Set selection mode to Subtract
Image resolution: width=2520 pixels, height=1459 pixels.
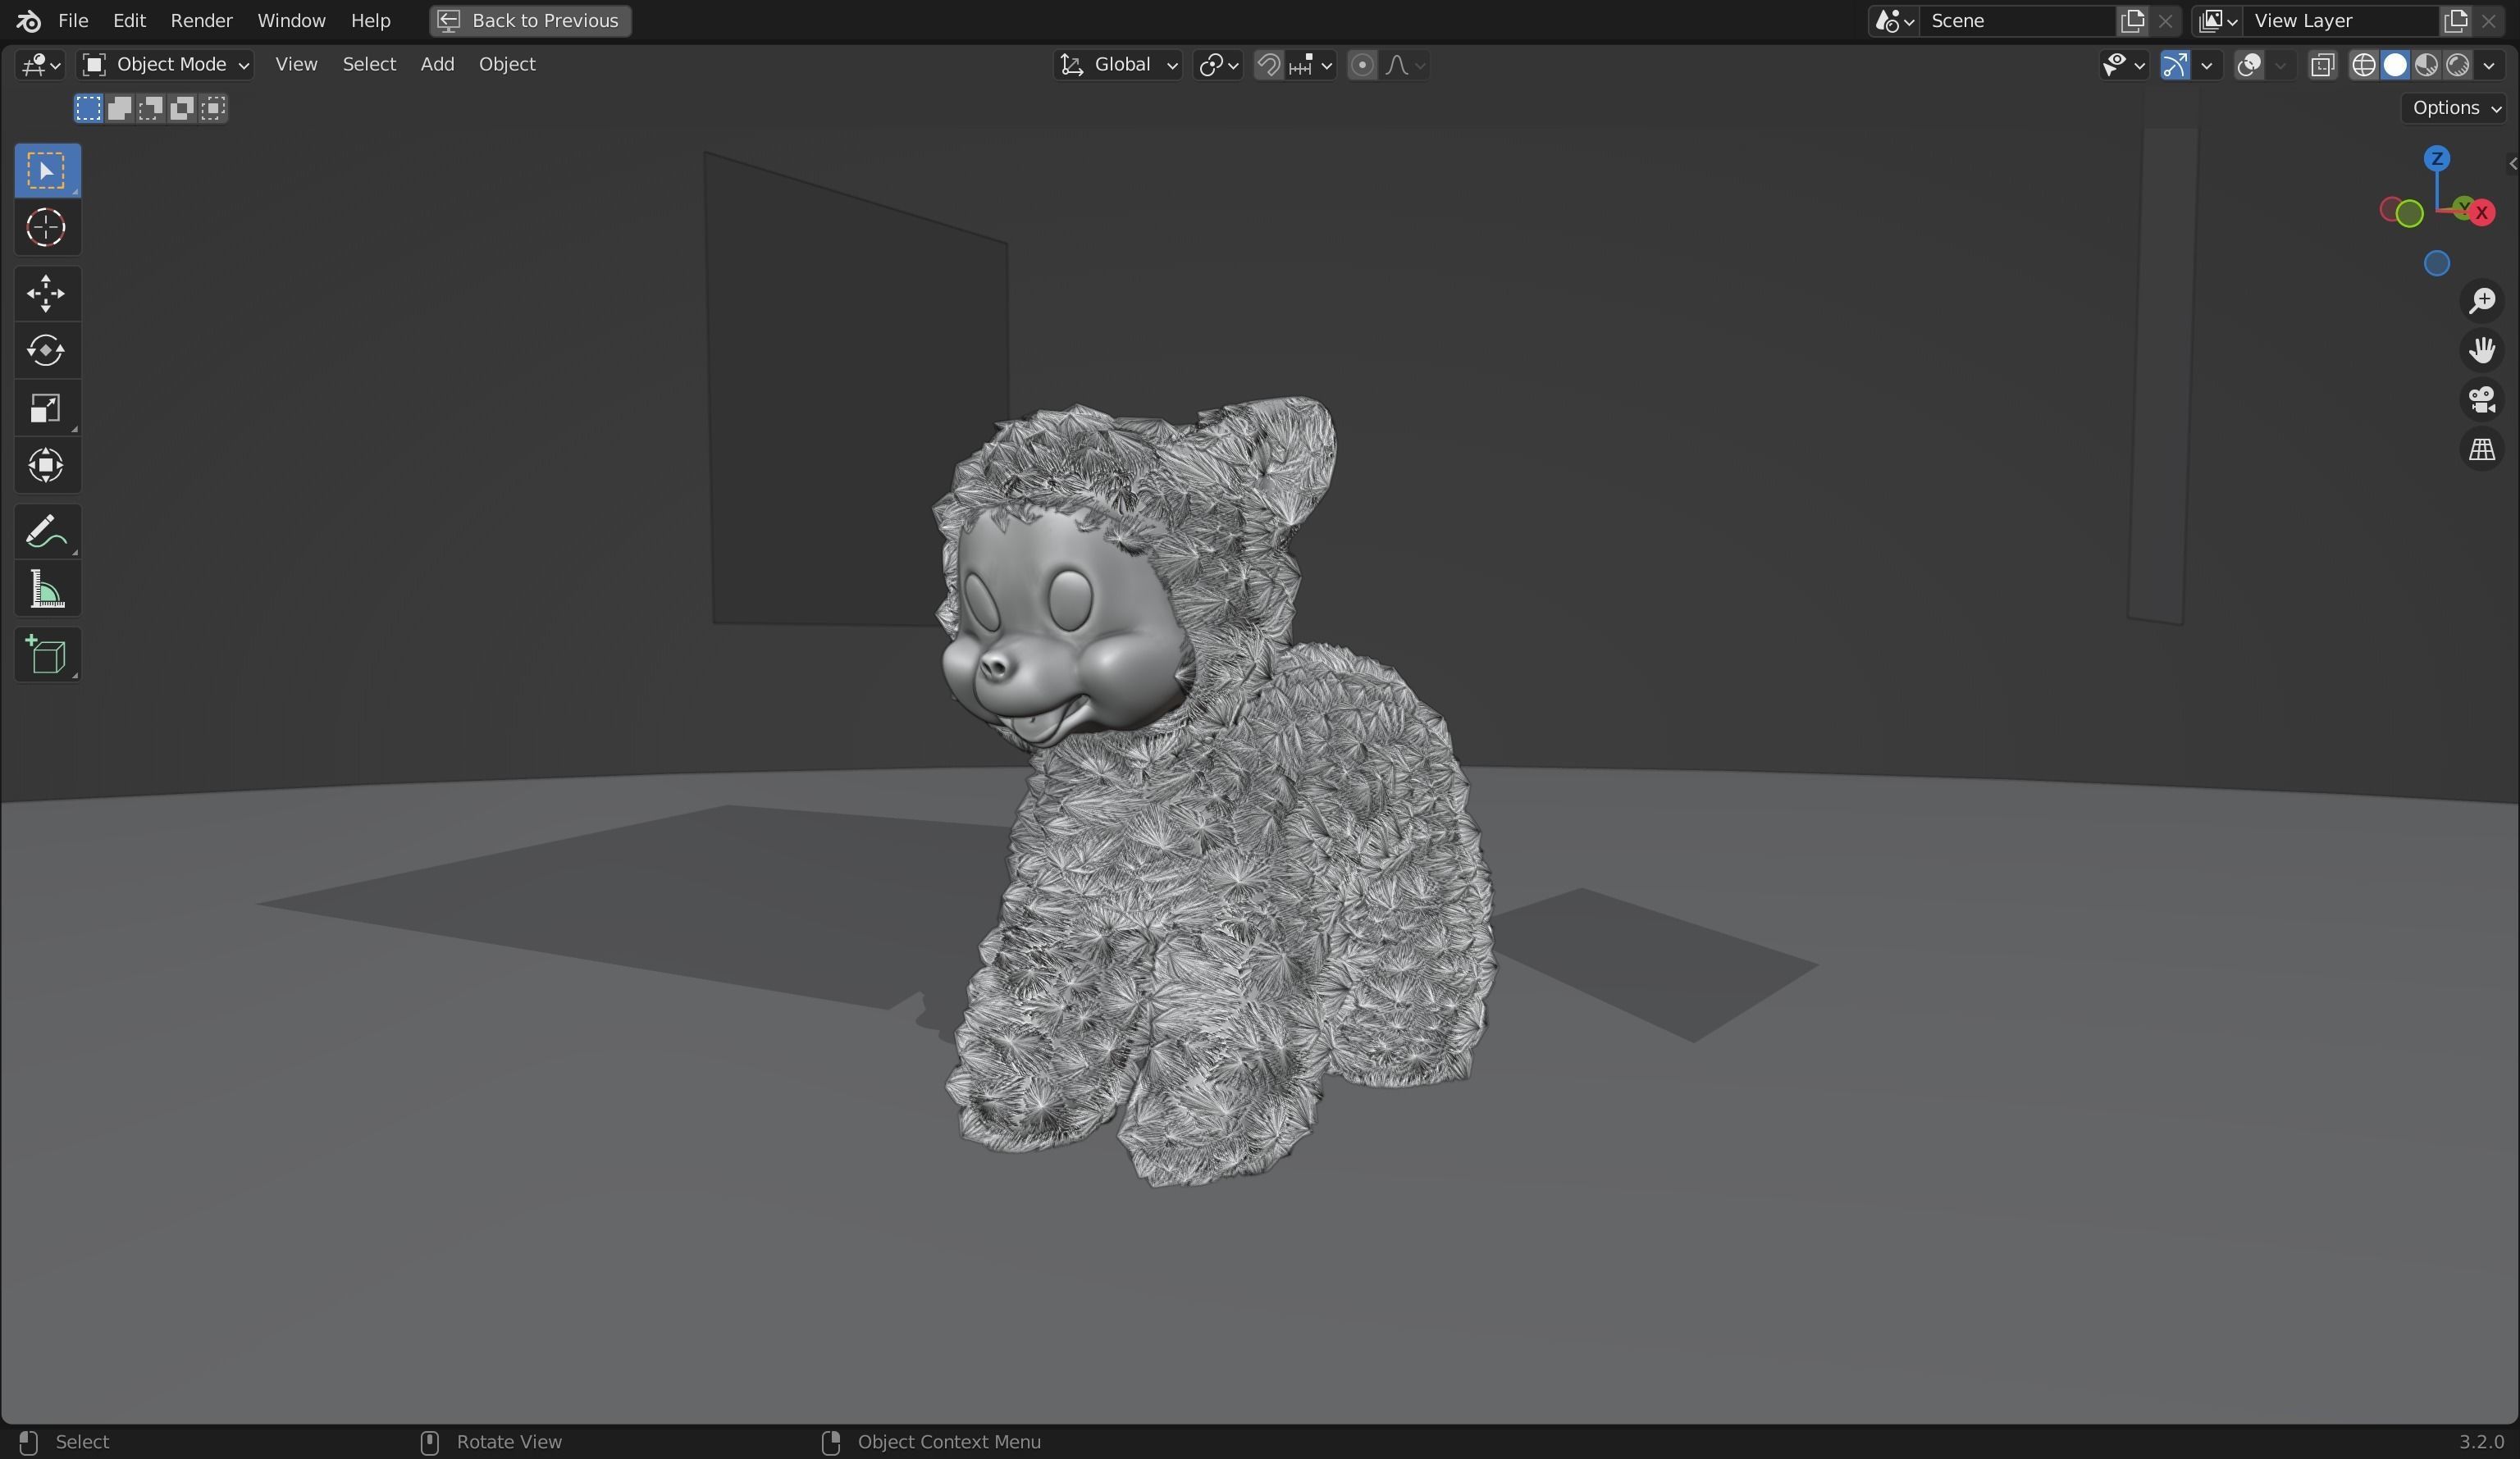[x=150, y=108]
